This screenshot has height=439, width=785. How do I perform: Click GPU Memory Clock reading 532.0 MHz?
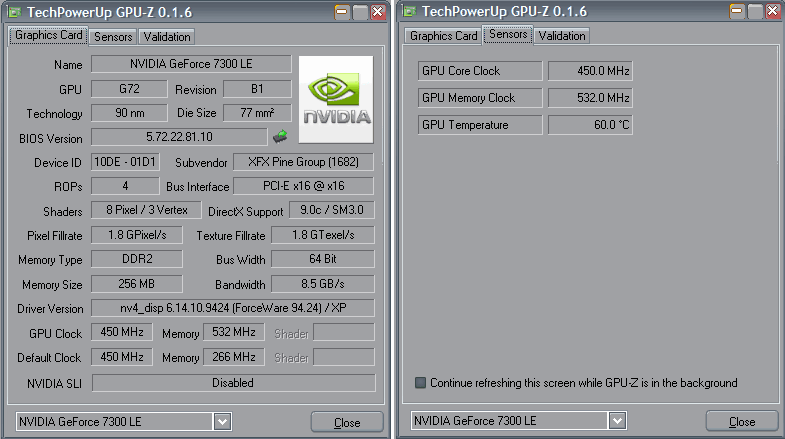tap(590, 98)
